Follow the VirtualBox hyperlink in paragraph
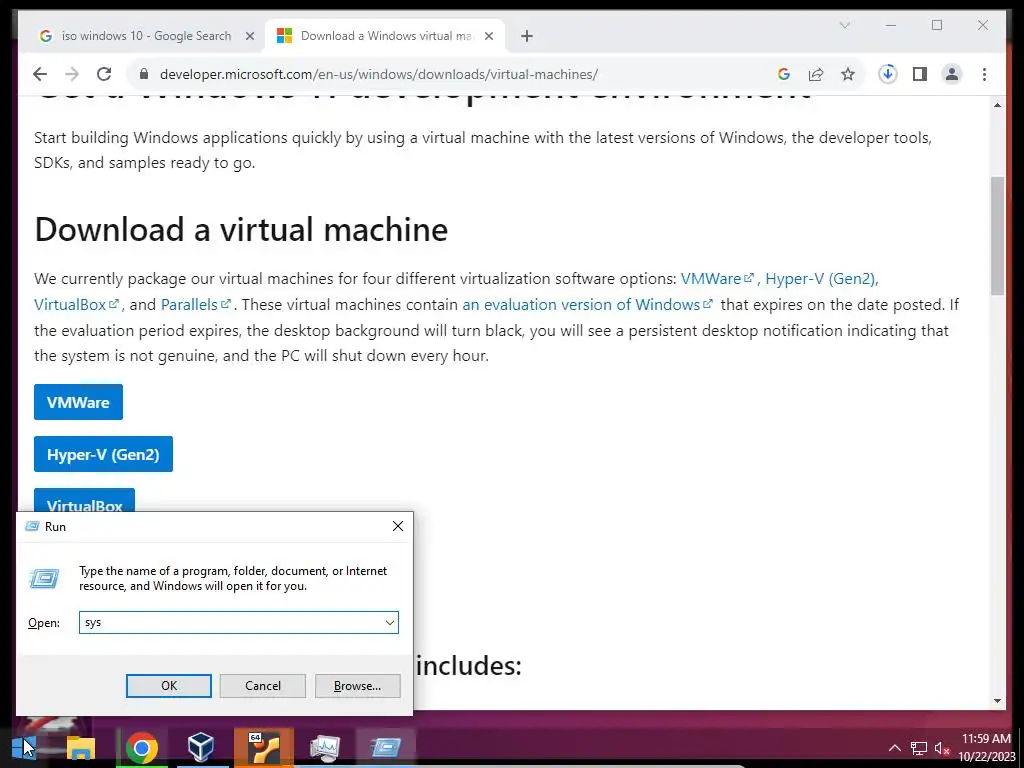 tap(76, 305)
